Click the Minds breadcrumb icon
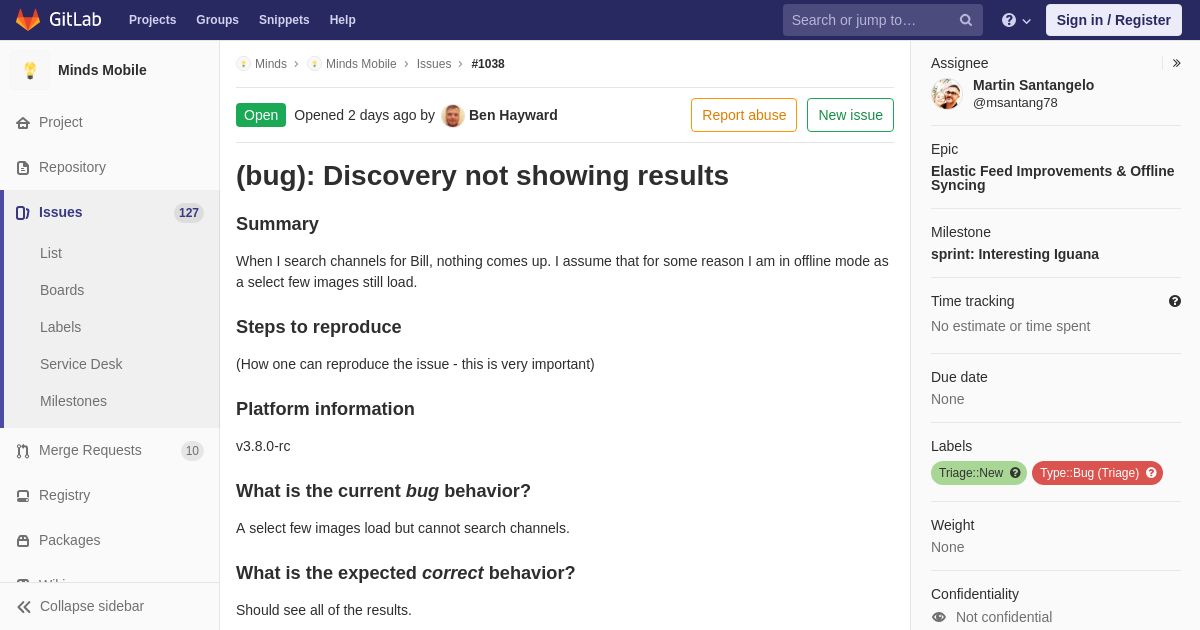Image resolution: width=1200 pixels, height=630 pixels. coord(243,64)
